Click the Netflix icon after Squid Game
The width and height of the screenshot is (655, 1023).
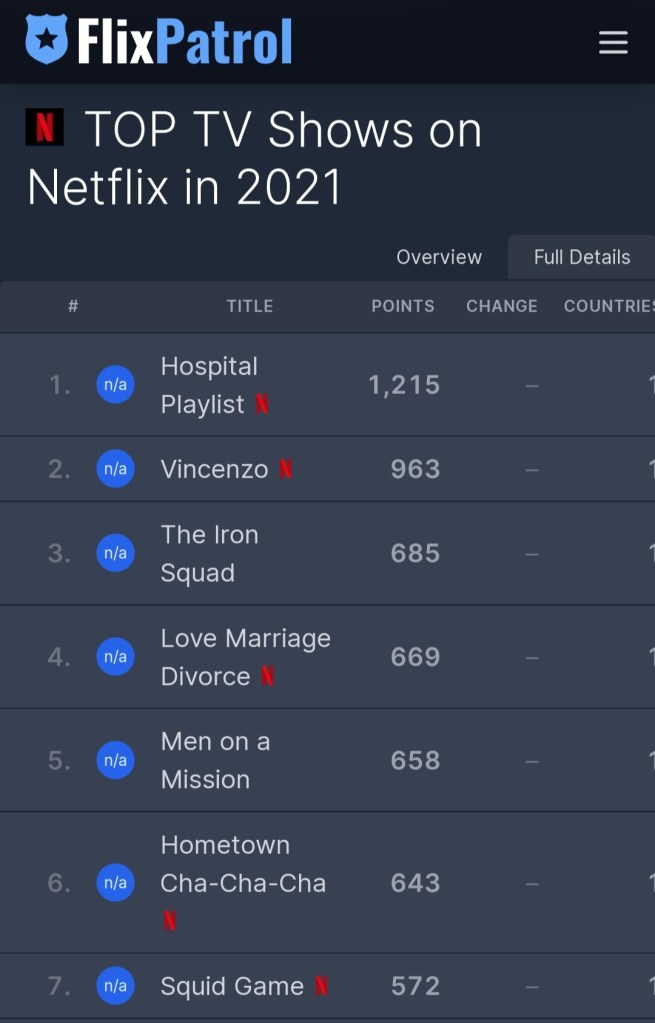[321, 986]
